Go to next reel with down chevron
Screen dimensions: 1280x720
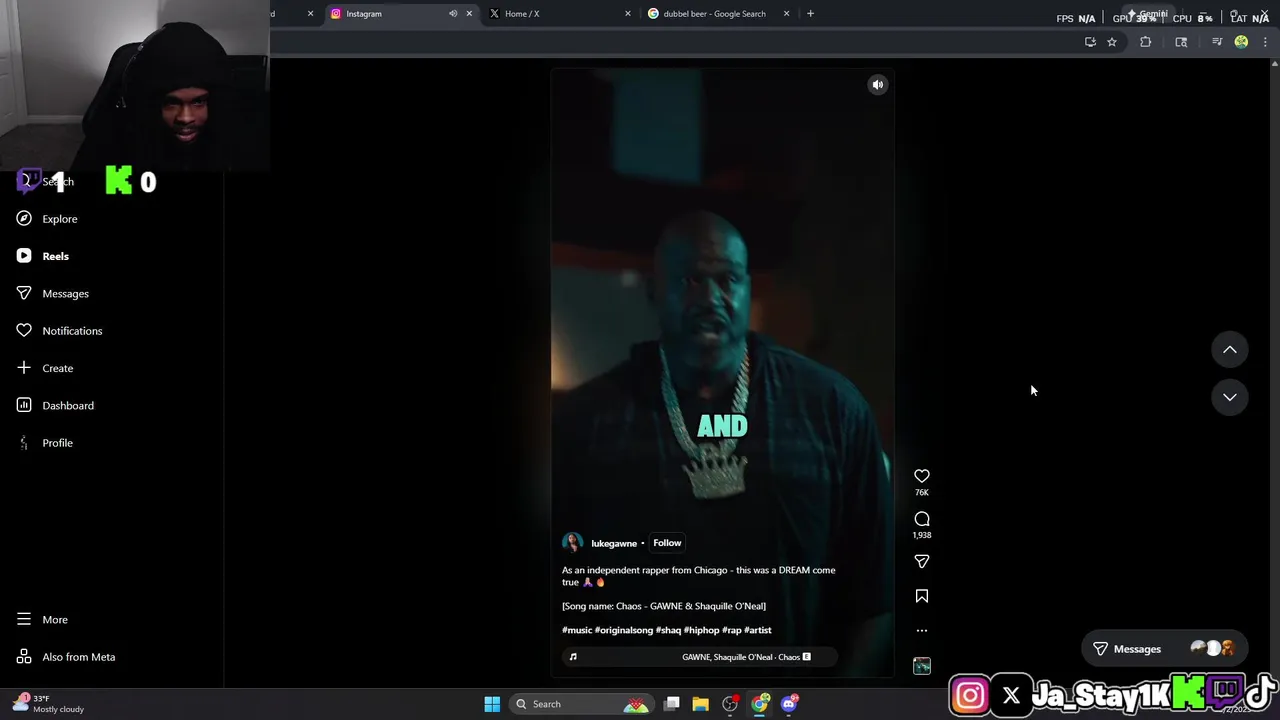1230,397
